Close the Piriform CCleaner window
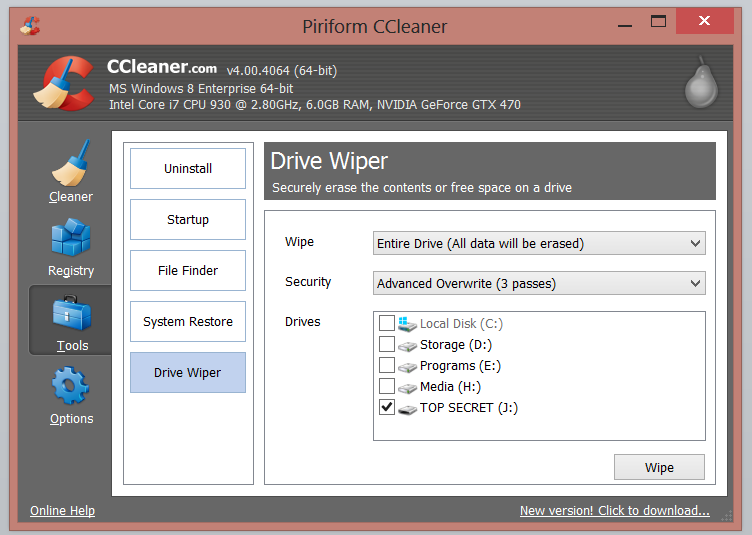 coord(705,21)
